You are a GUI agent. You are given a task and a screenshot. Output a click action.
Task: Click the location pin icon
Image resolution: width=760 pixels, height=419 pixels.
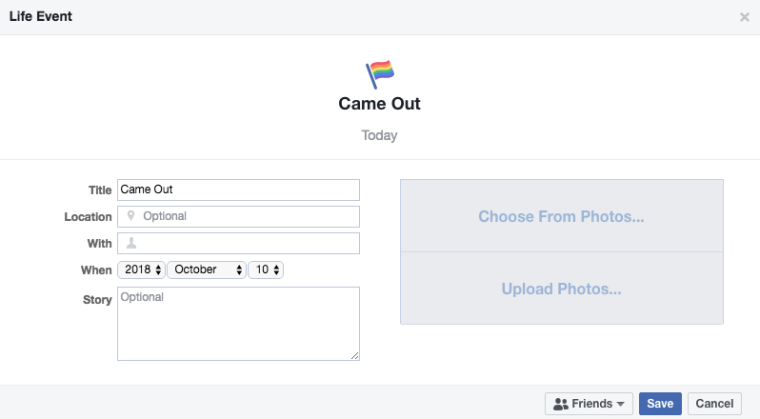[130, 216]
